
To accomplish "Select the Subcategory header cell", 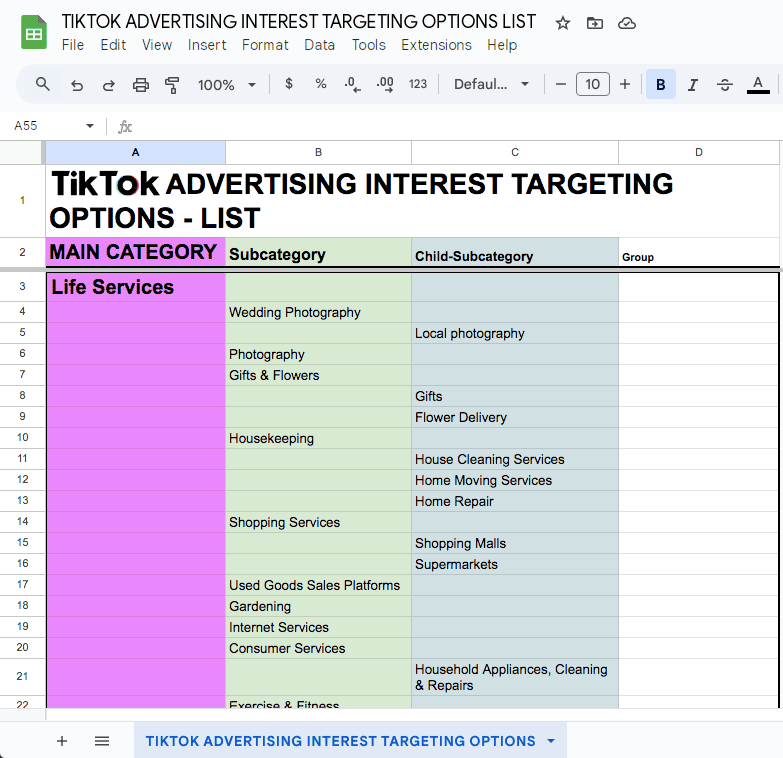I will coord(318,252).
